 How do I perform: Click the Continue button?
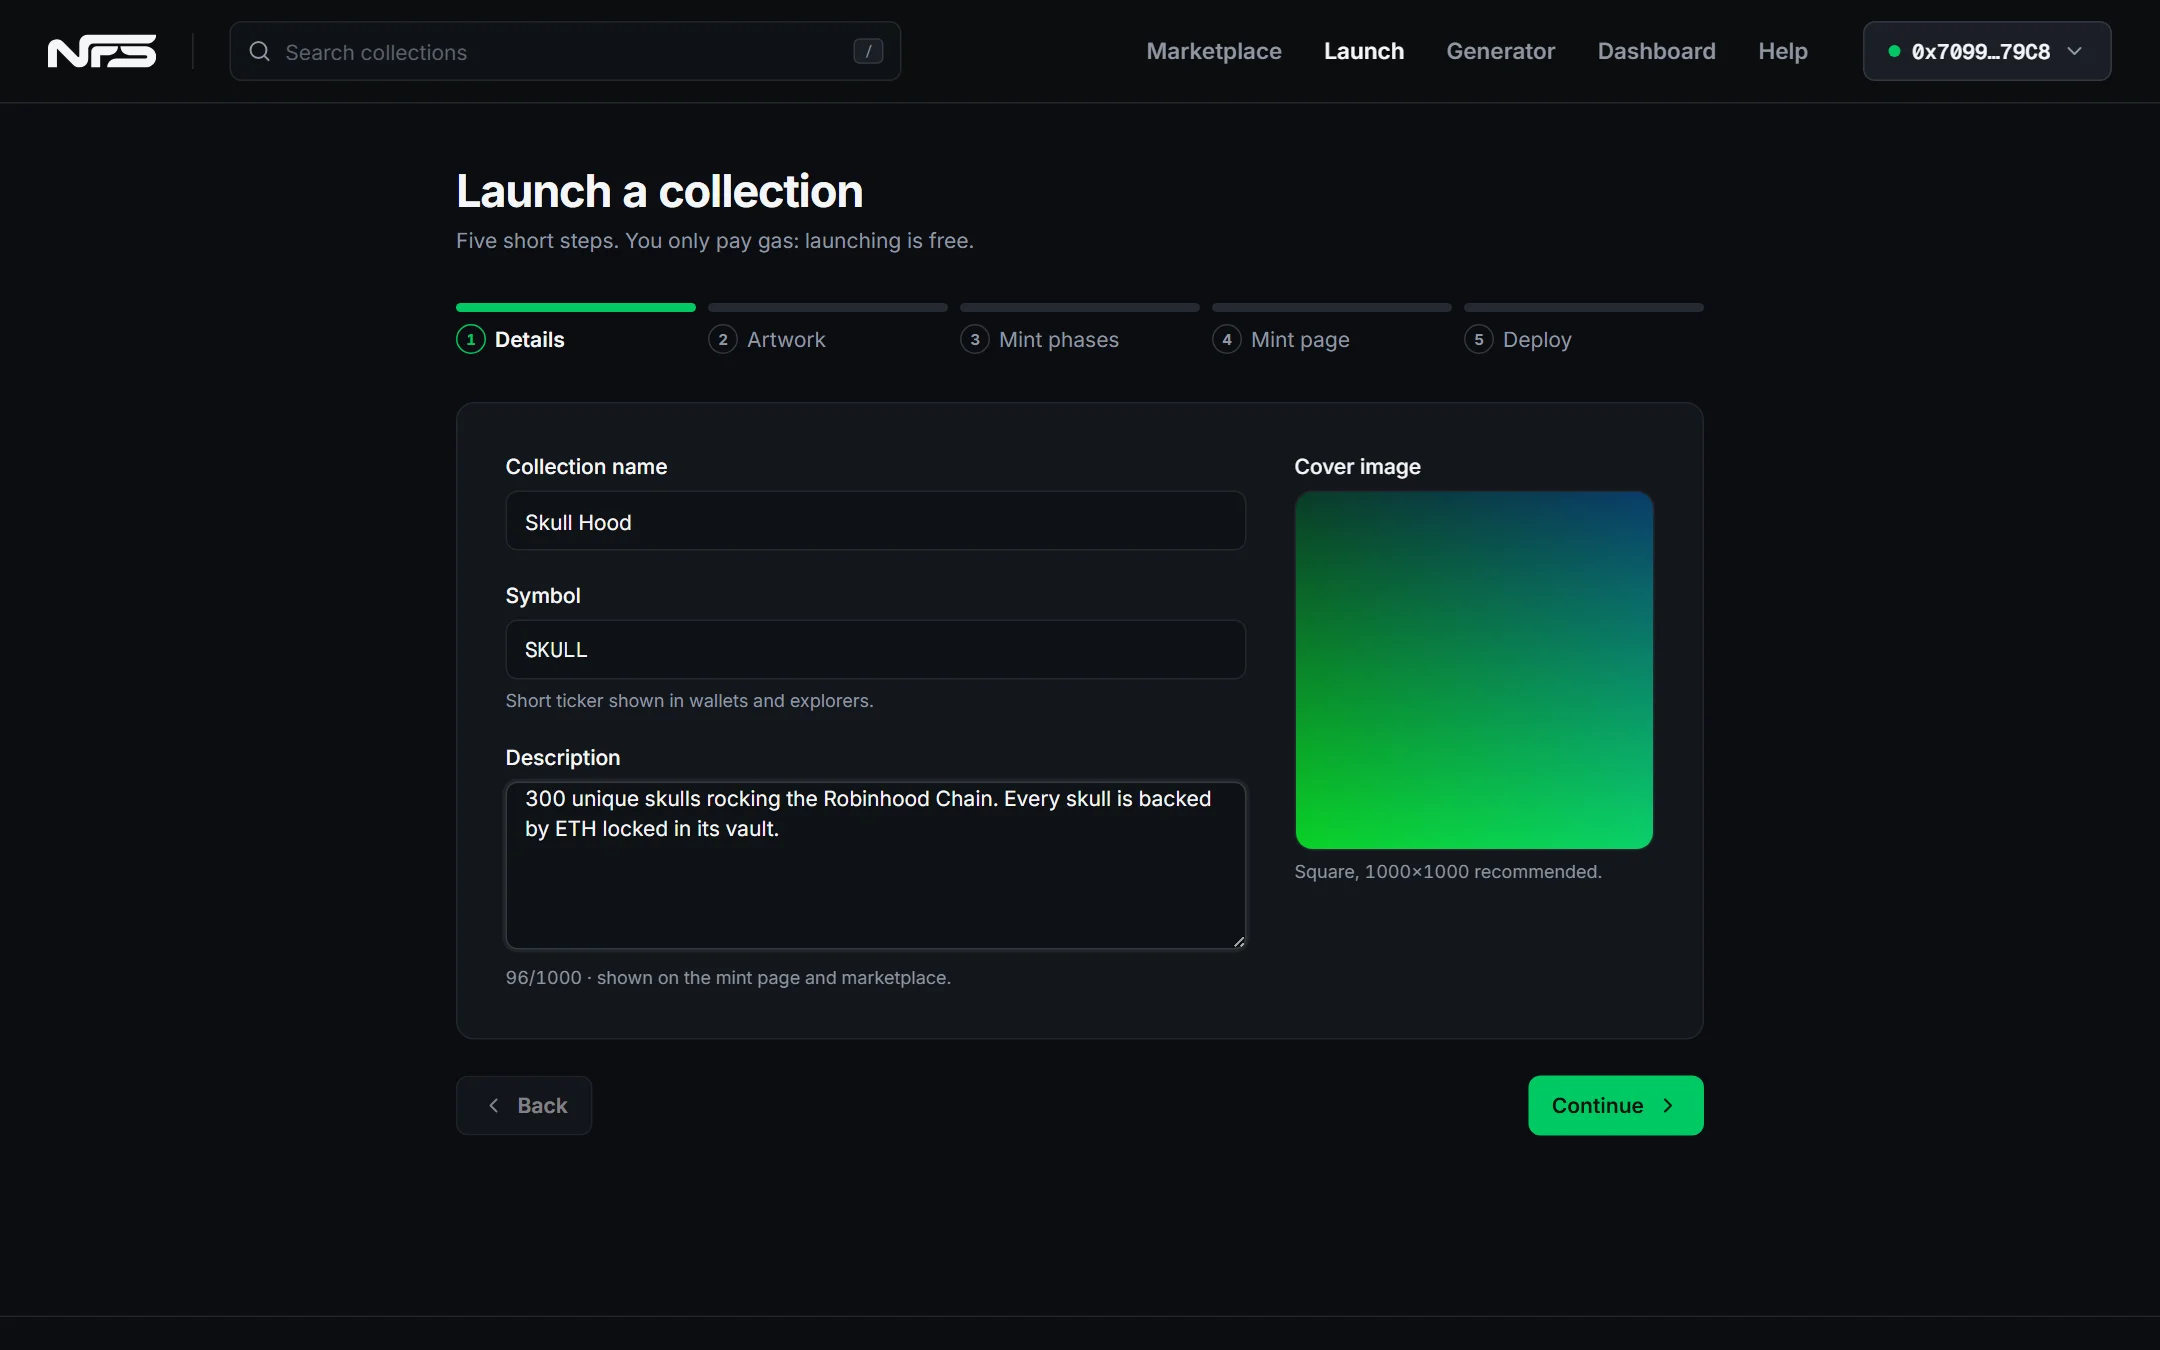1616,1105
